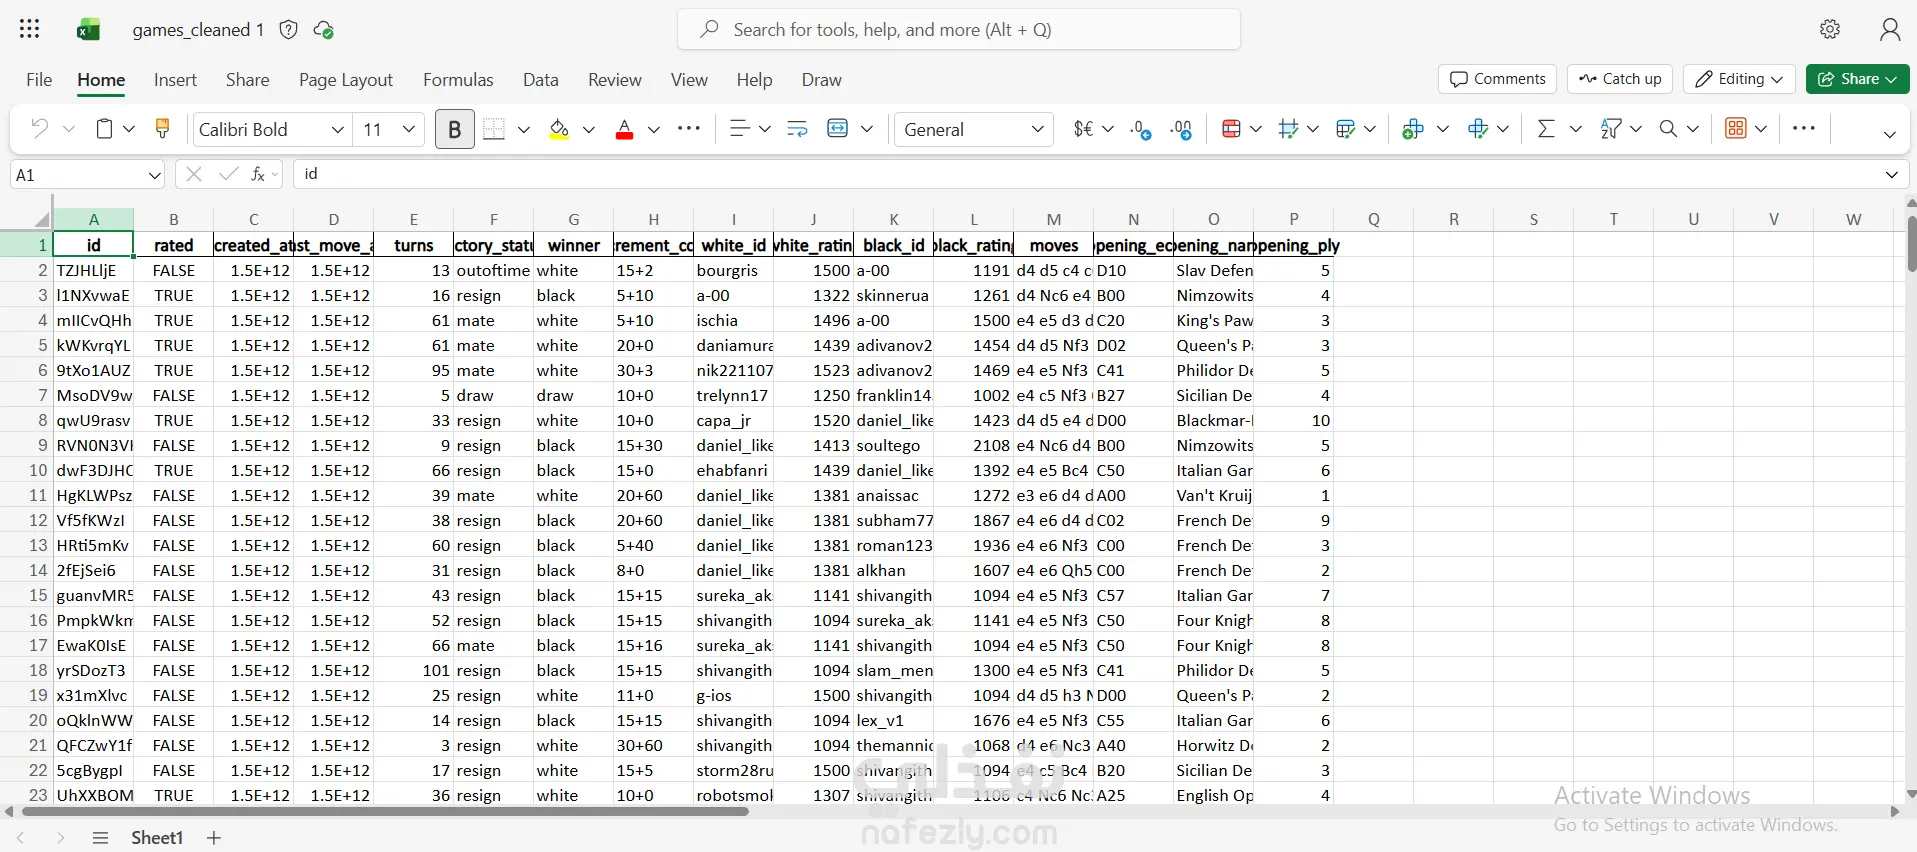Image resolution: width=1917 pixels, height=852 pixels.
Task: Click the search tools and help box
Action: tap(959, 29)
